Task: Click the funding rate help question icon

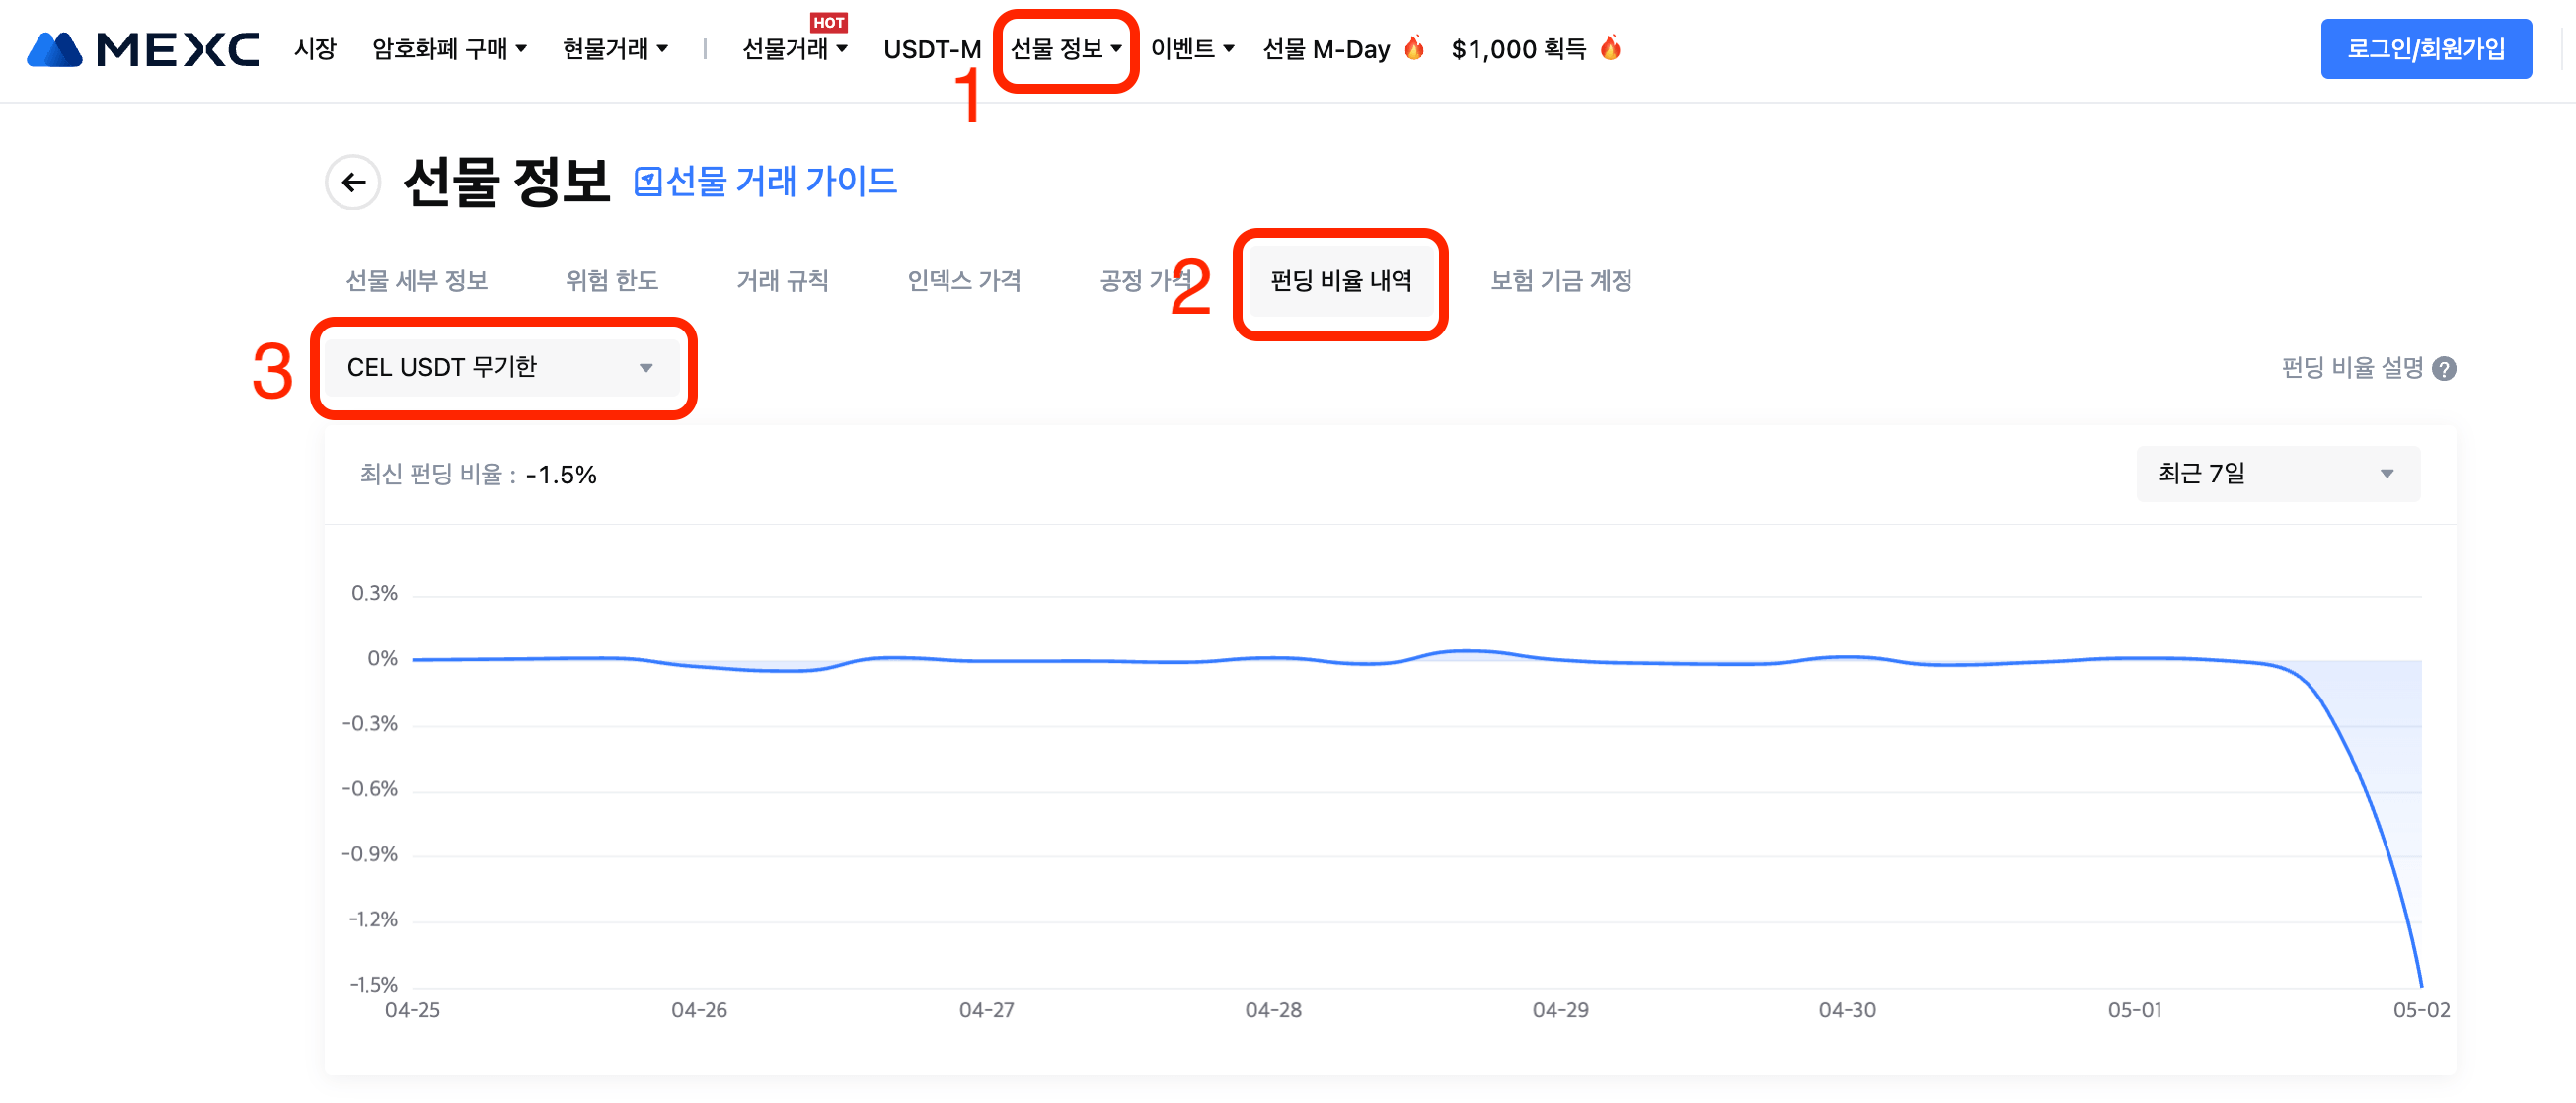Action: coord(2444,369)
